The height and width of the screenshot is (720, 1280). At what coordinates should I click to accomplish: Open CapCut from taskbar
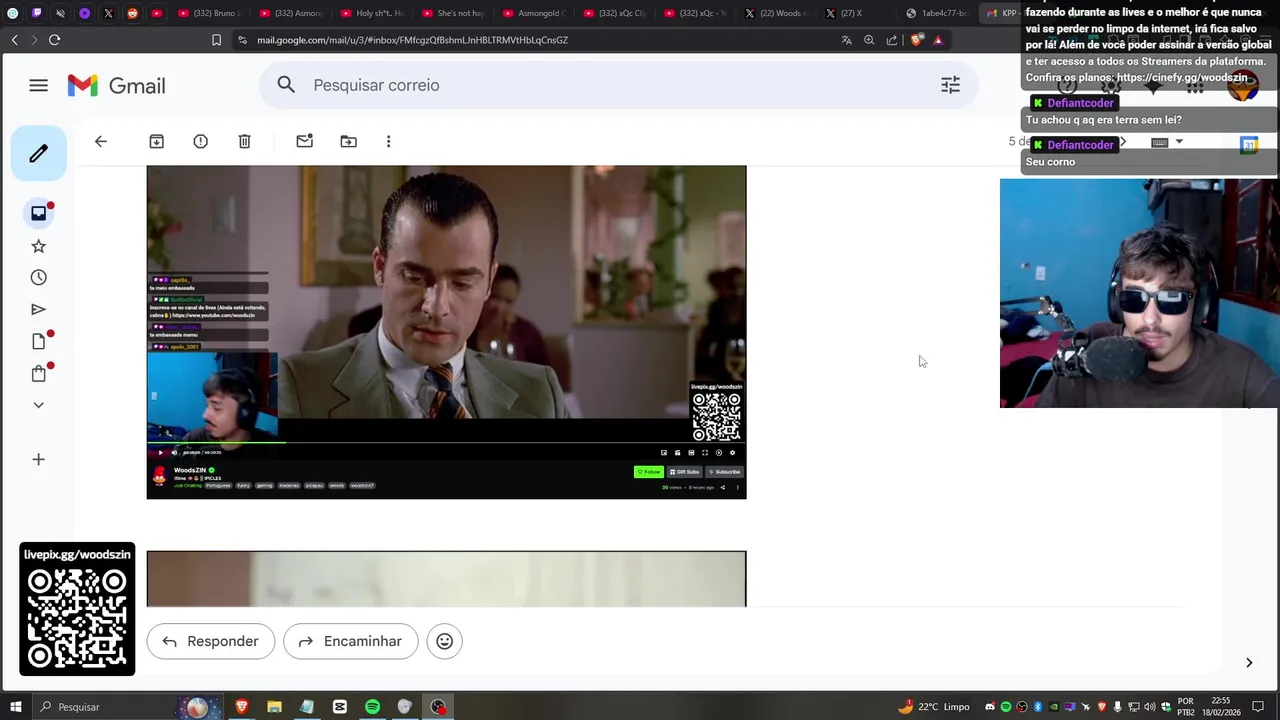[x=339, y=707]
